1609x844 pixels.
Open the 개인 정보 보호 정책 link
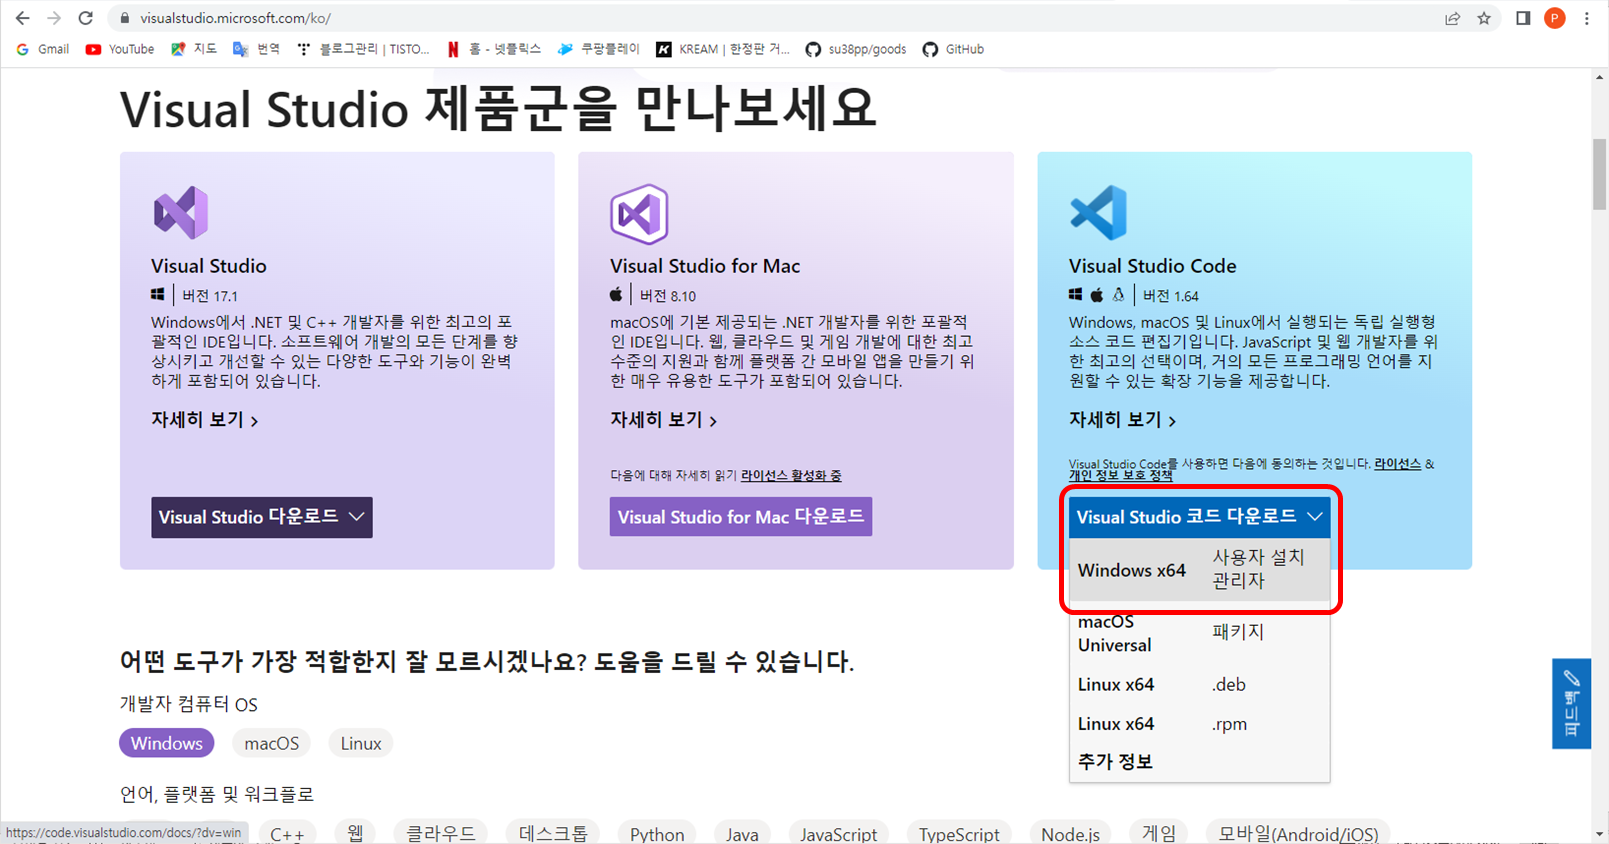click(1120, 476)
